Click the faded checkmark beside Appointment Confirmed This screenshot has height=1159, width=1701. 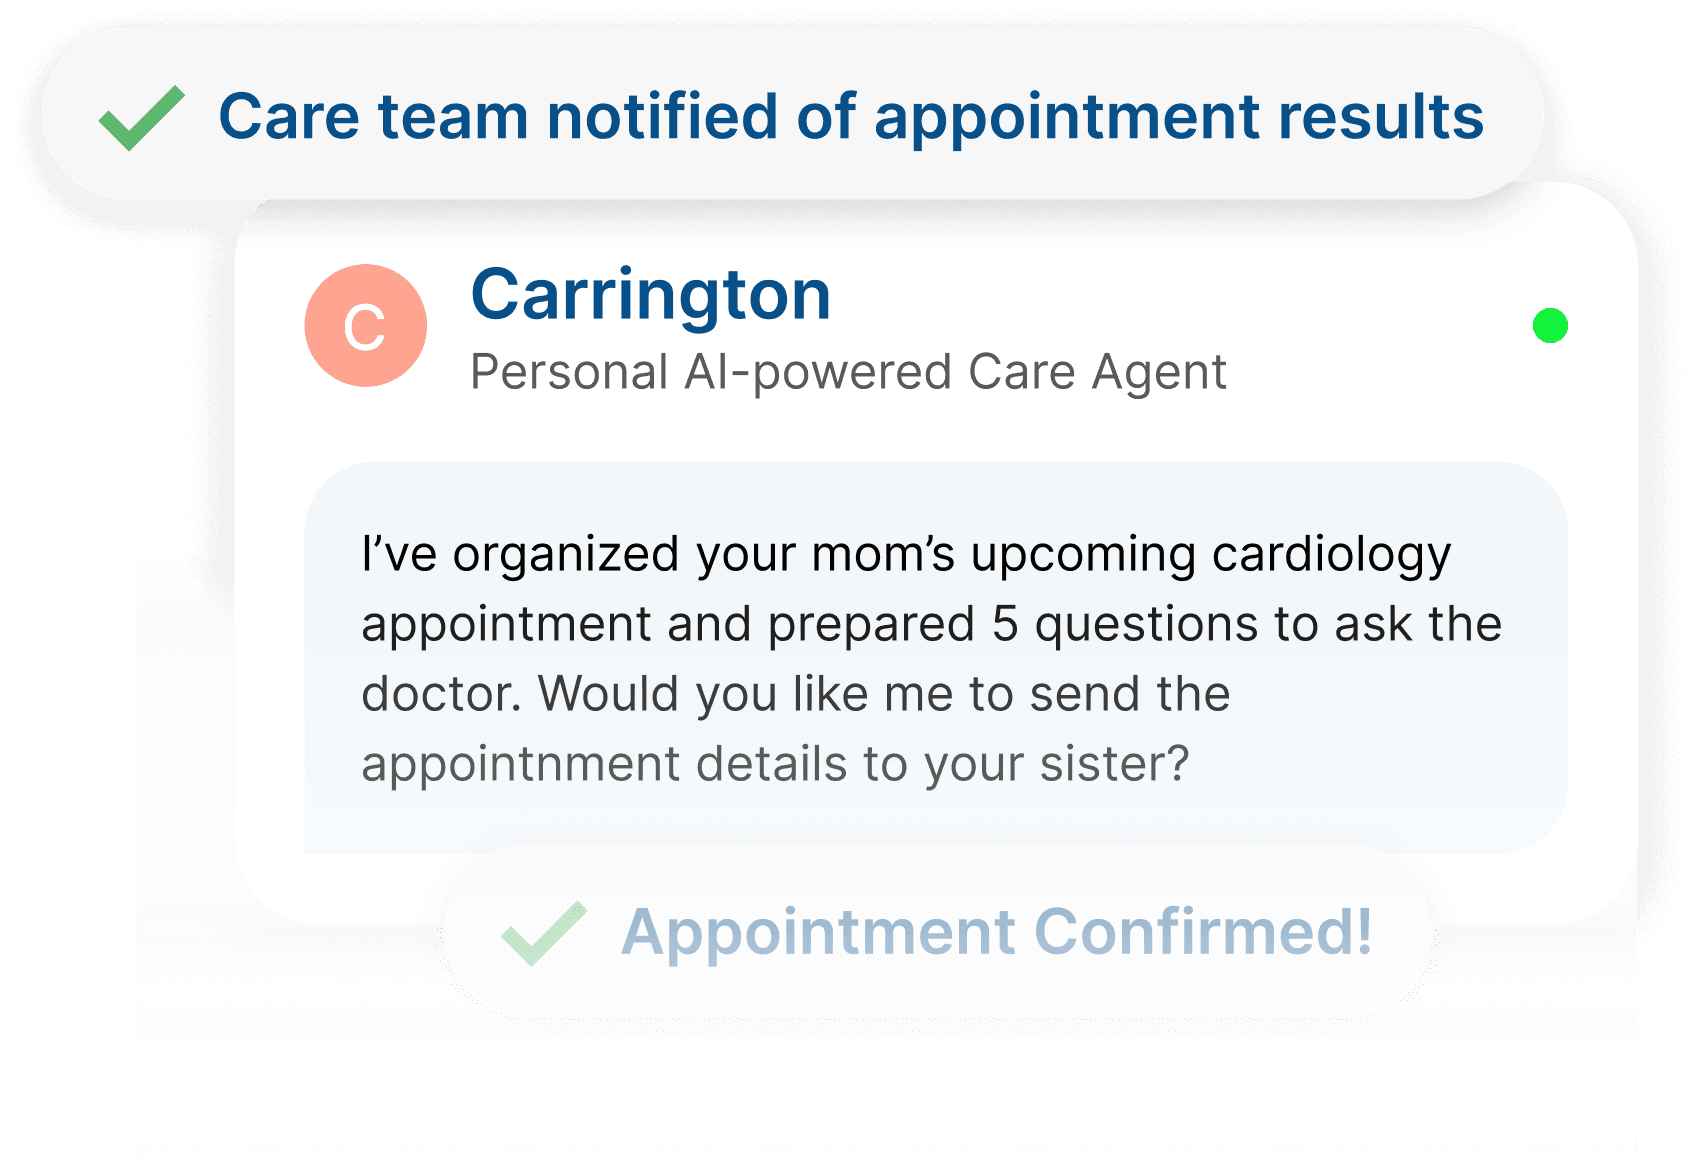coord(544,933)
